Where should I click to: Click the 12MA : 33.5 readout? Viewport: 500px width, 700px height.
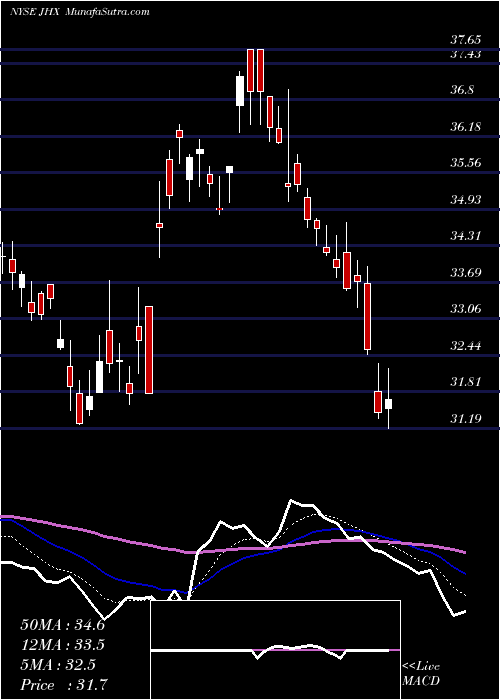[62, 645]
